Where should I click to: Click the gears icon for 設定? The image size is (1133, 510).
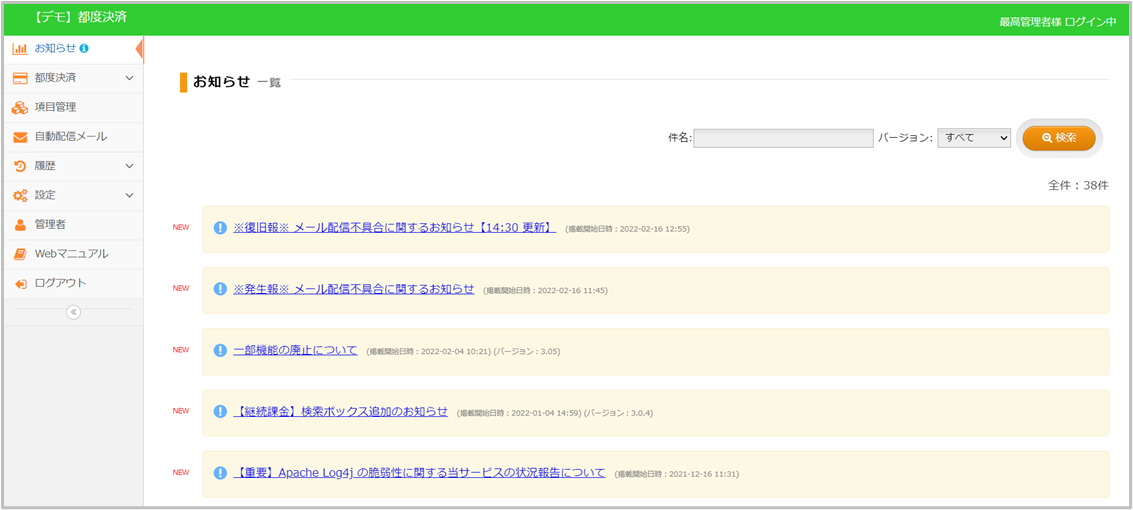click(x=20, y=195)
